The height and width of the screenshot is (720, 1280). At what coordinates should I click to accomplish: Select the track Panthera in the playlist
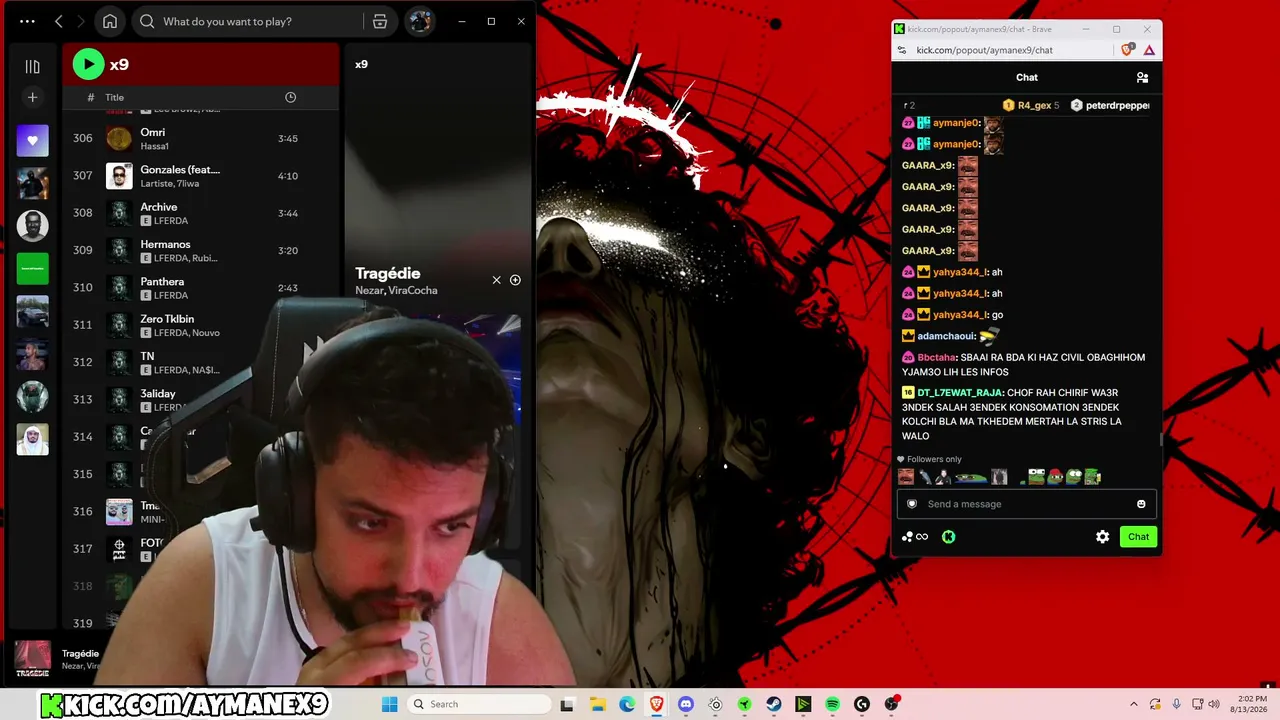(x=200, y=288)
